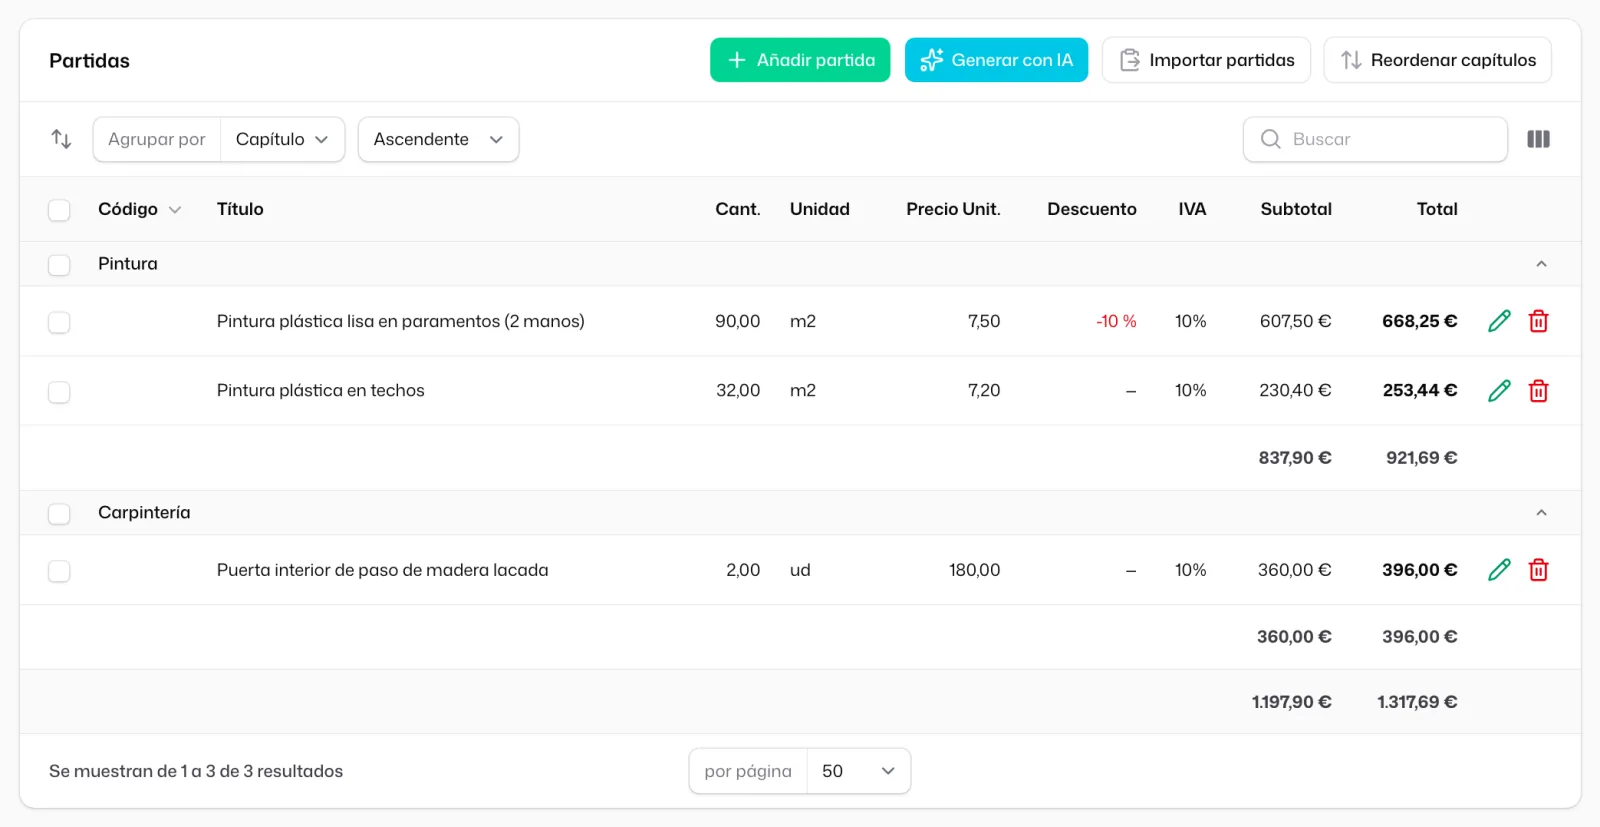
Task: Click the Carpintería chapter name
Action: tap(144, 512)
